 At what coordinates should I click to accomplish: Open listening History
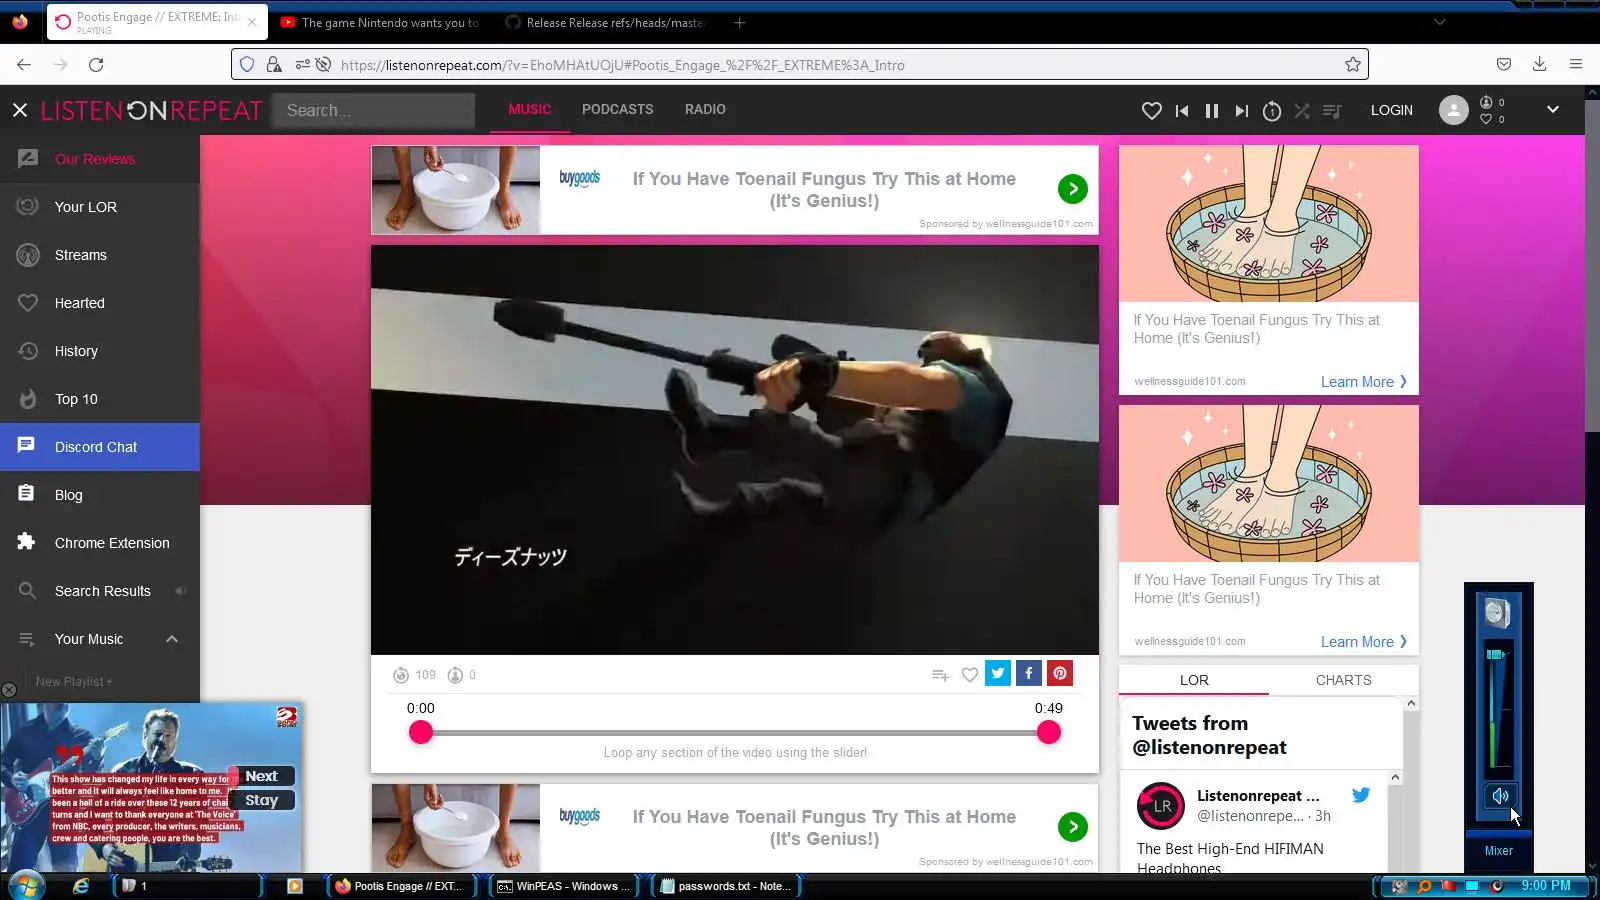100,351
